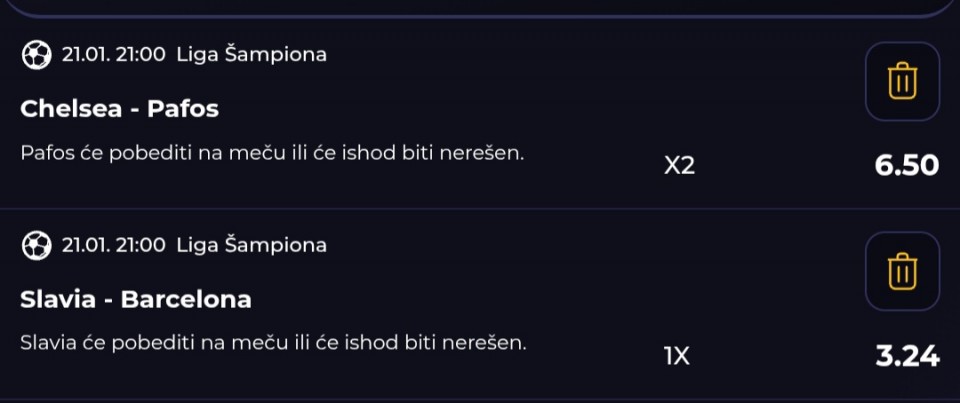This screenshot has height=403, width=960.
Task: Click the soccer ball icon beside Chelsea match
Action: pyautogui.click(x=36, y=55)
